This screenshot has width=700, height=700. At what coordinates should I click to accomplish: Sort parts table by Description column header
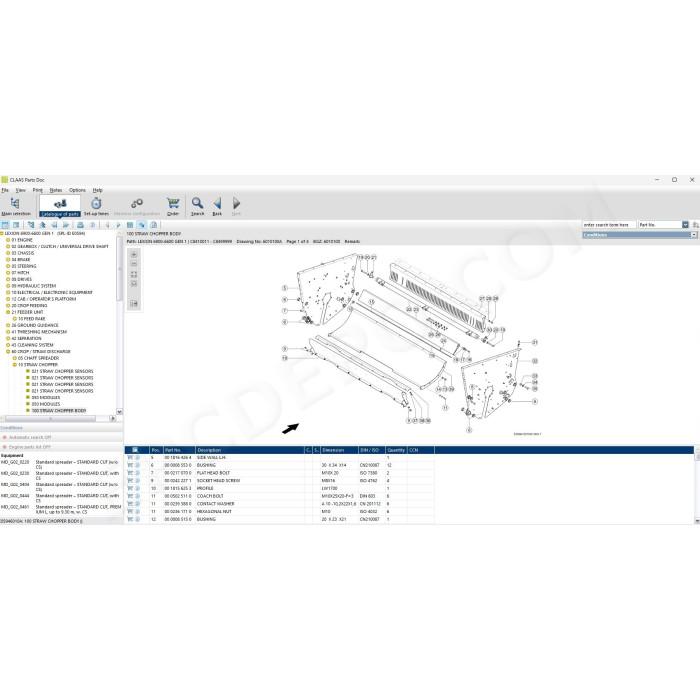tap(250, 450)
